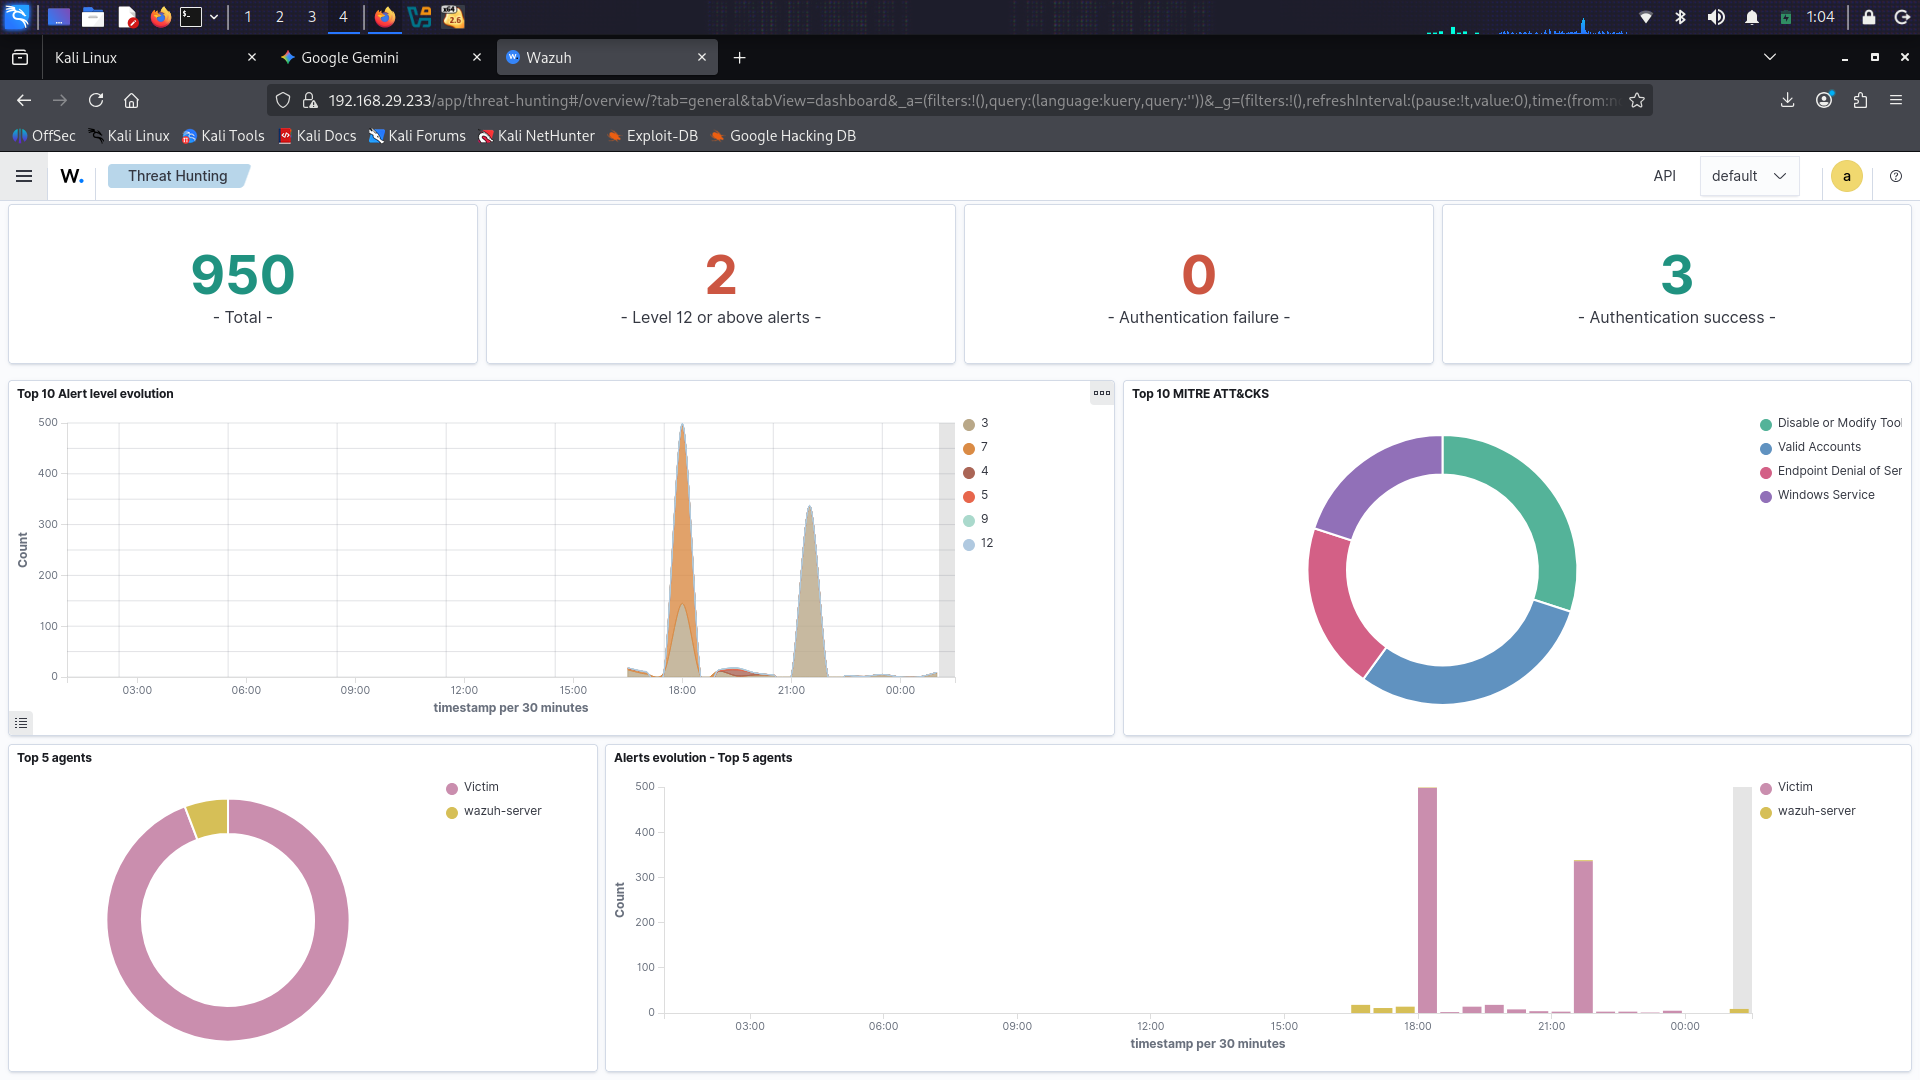This screenshot has width=1920, height=1080.
Task: Expand the default index pattern dropdown
Action: (1748, 176)
